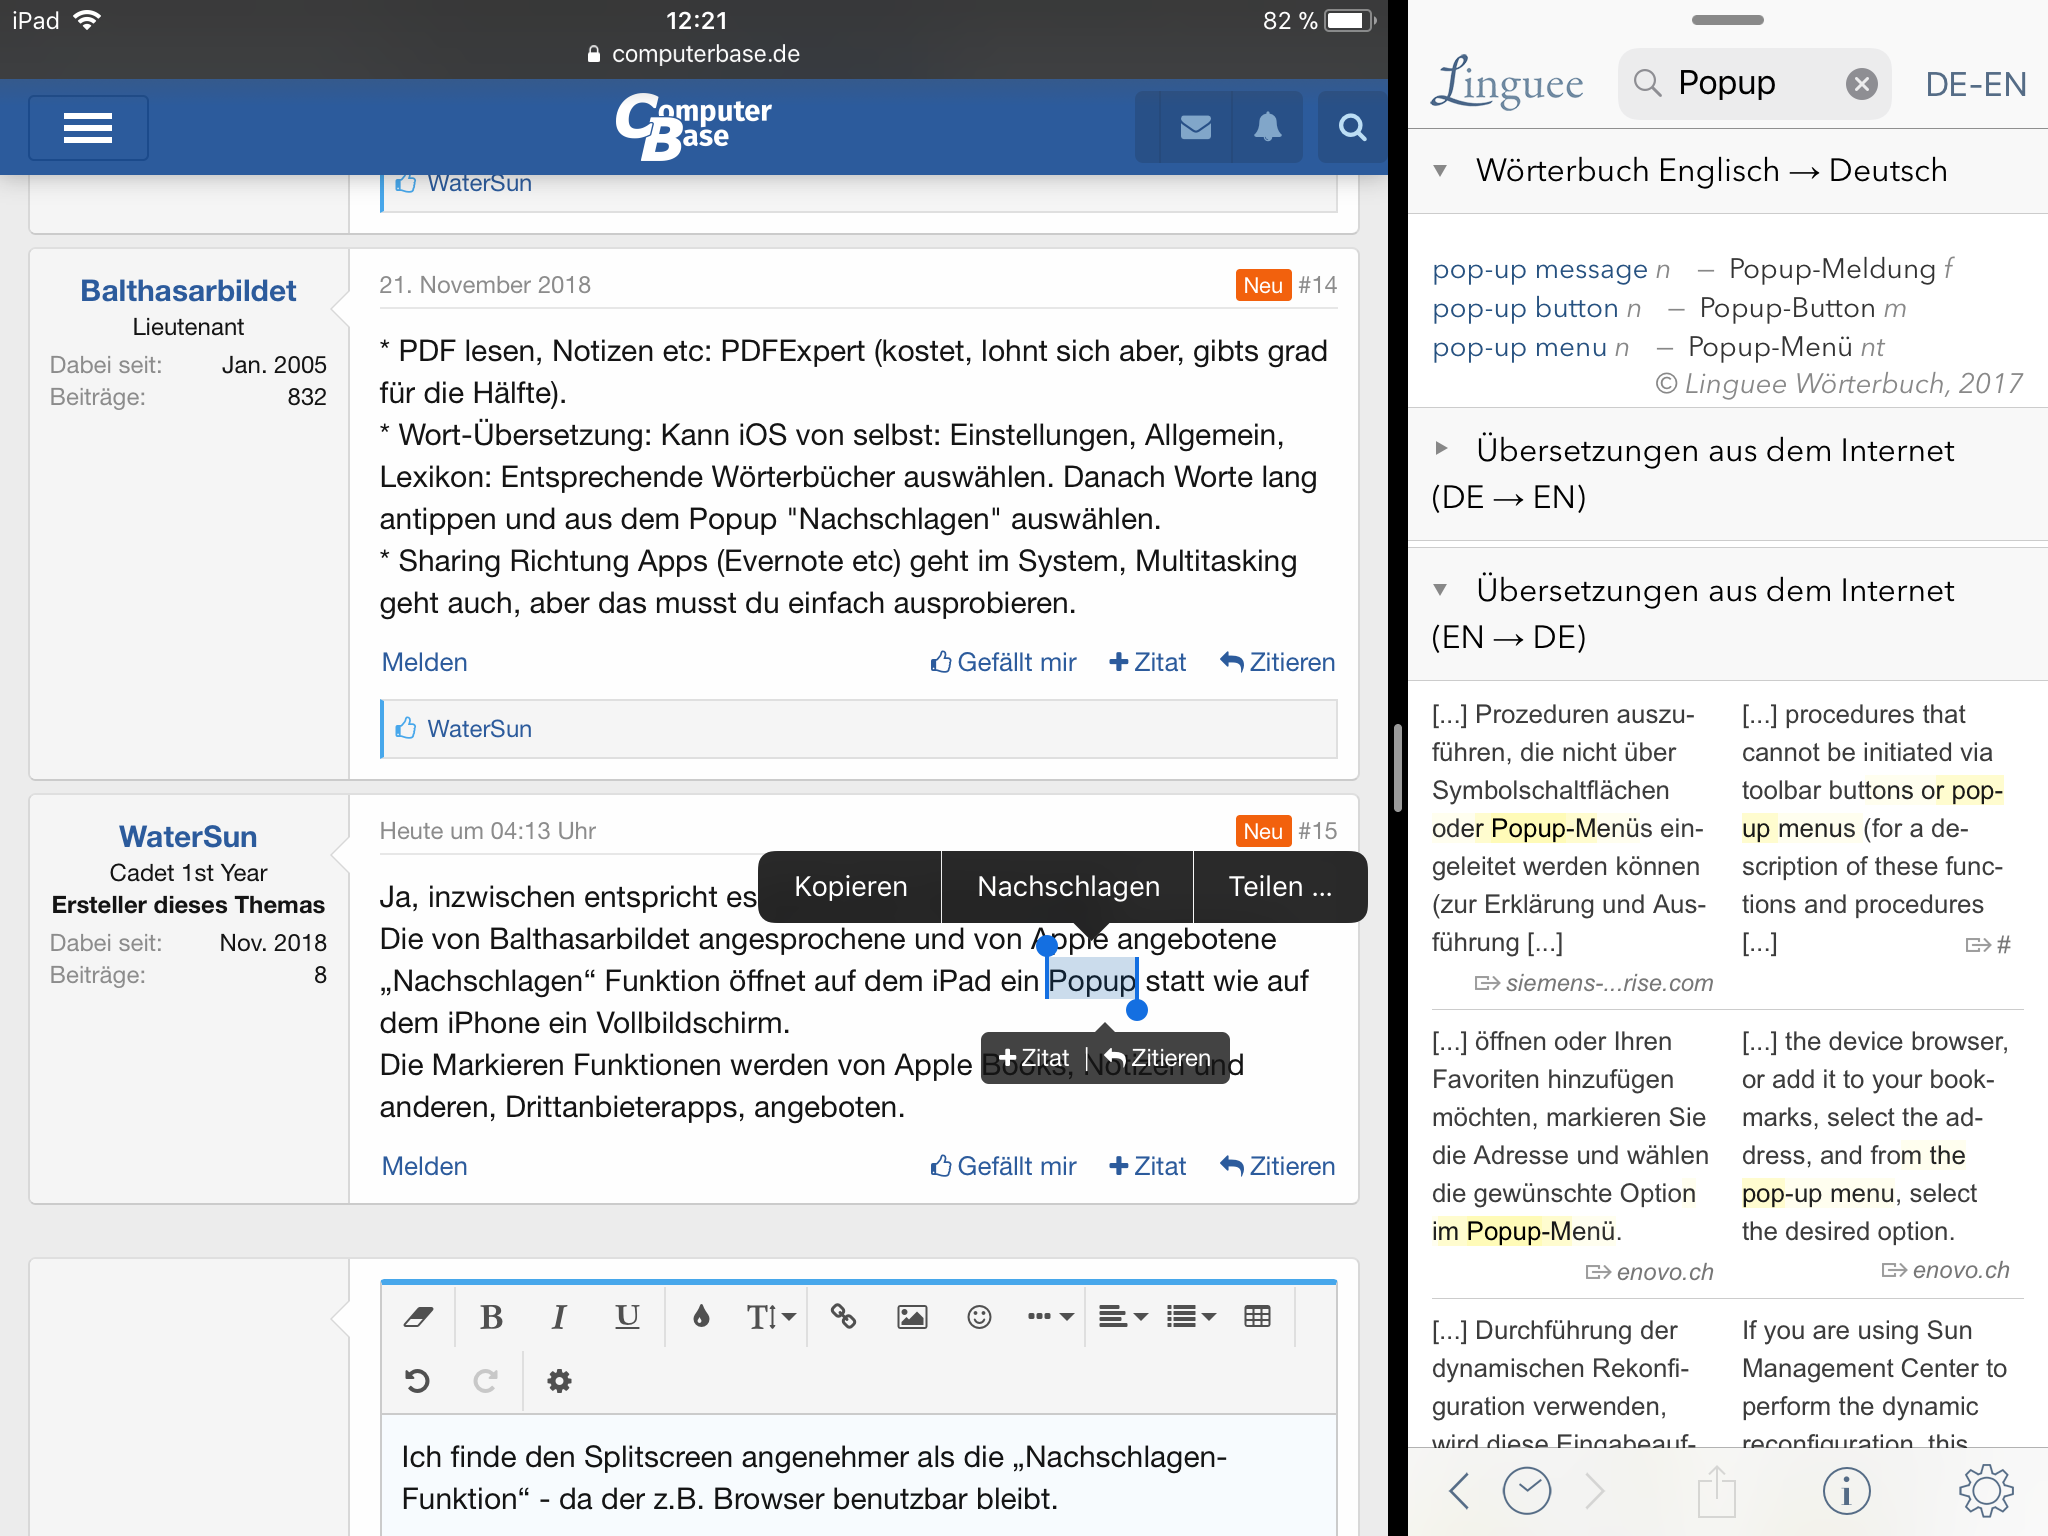Insert a link with the chain icon

[x=843, y=1316]
